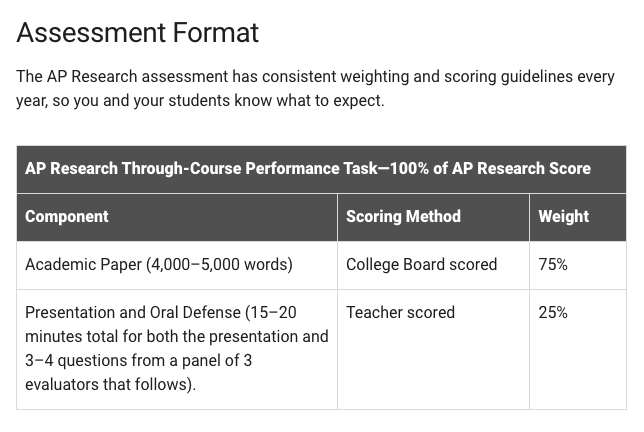Click 'AP Research assessment' in the intro sentence

click(x=137, y=77)
